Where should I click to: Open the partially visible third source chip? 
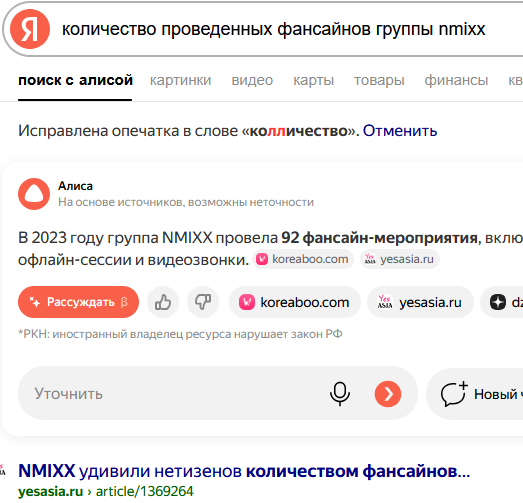click(x=502, y=302)
